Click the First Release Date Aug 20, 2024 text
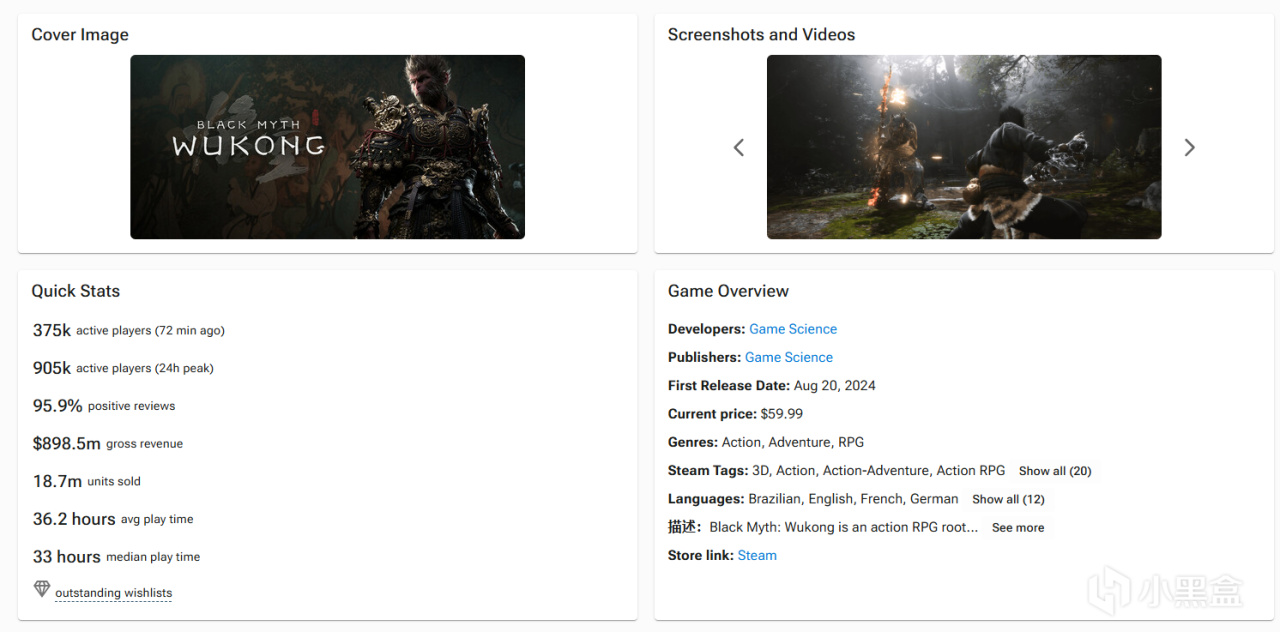The width and height of the screenshot is (1280, 632). (x=772, y=385)
